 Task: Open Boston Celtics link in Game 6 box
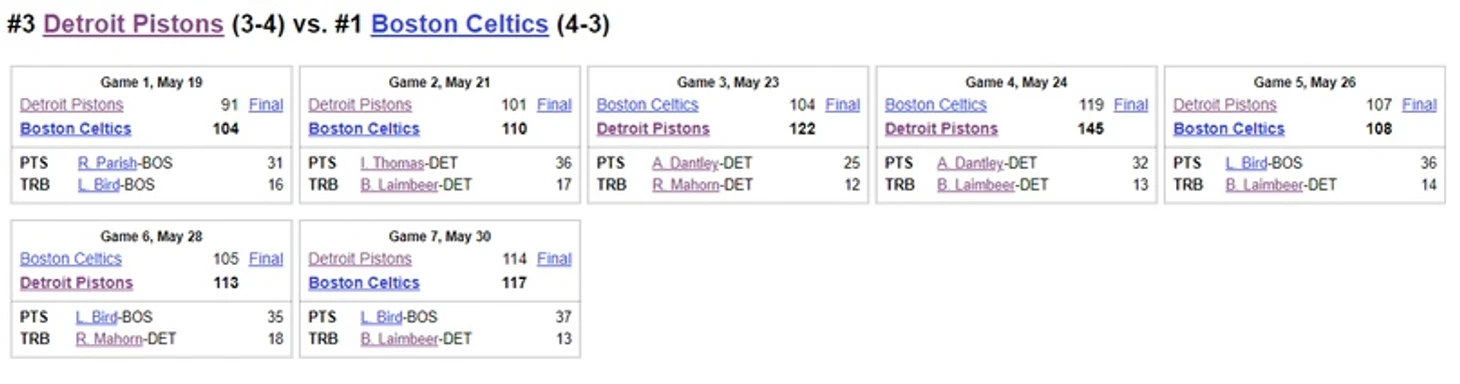71,259
